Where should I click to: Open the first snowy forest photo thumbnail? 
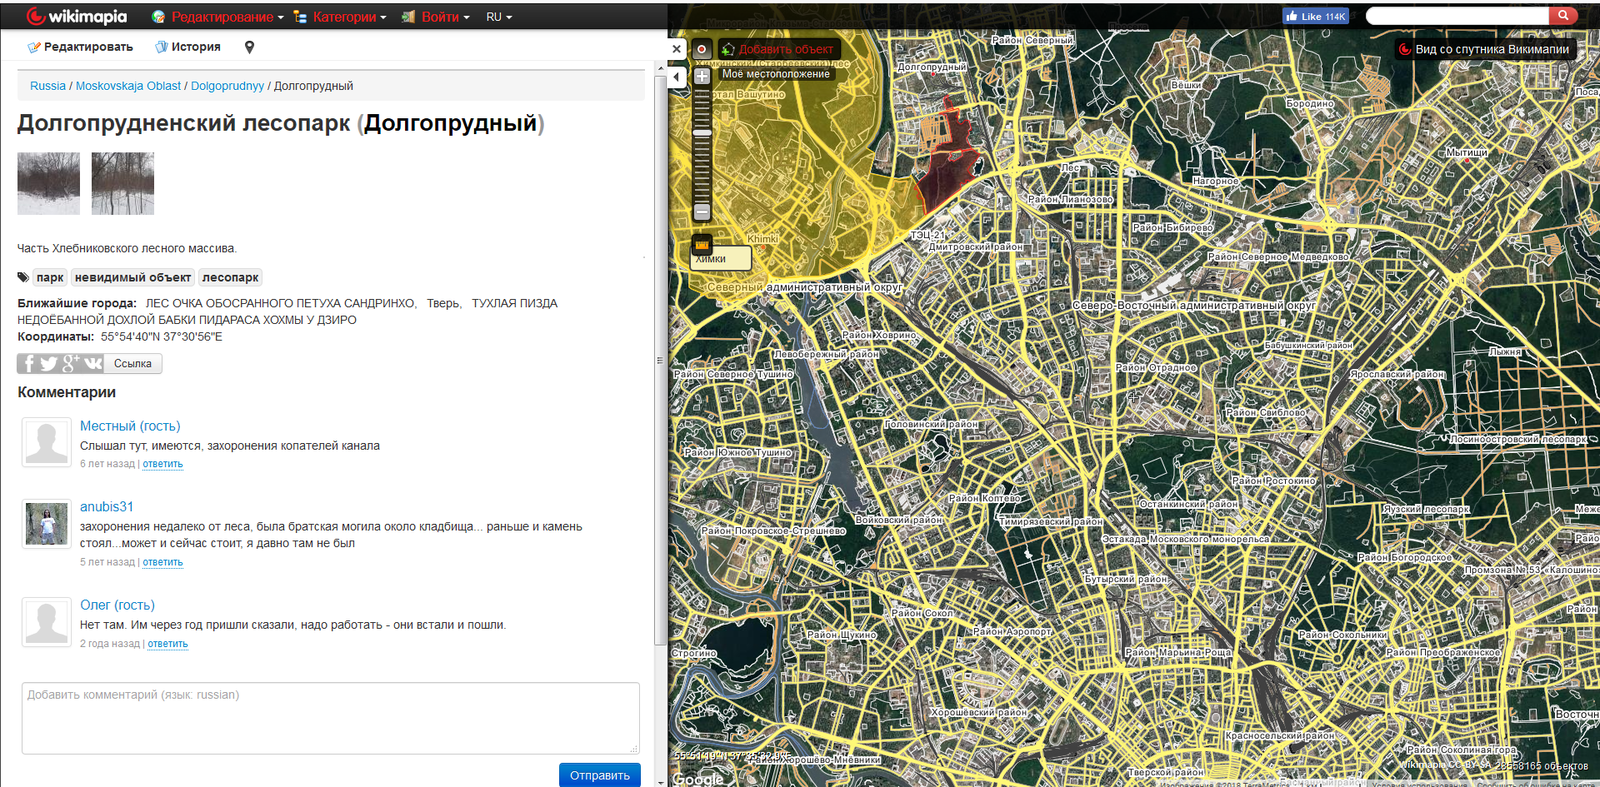(x=48, y=183)
